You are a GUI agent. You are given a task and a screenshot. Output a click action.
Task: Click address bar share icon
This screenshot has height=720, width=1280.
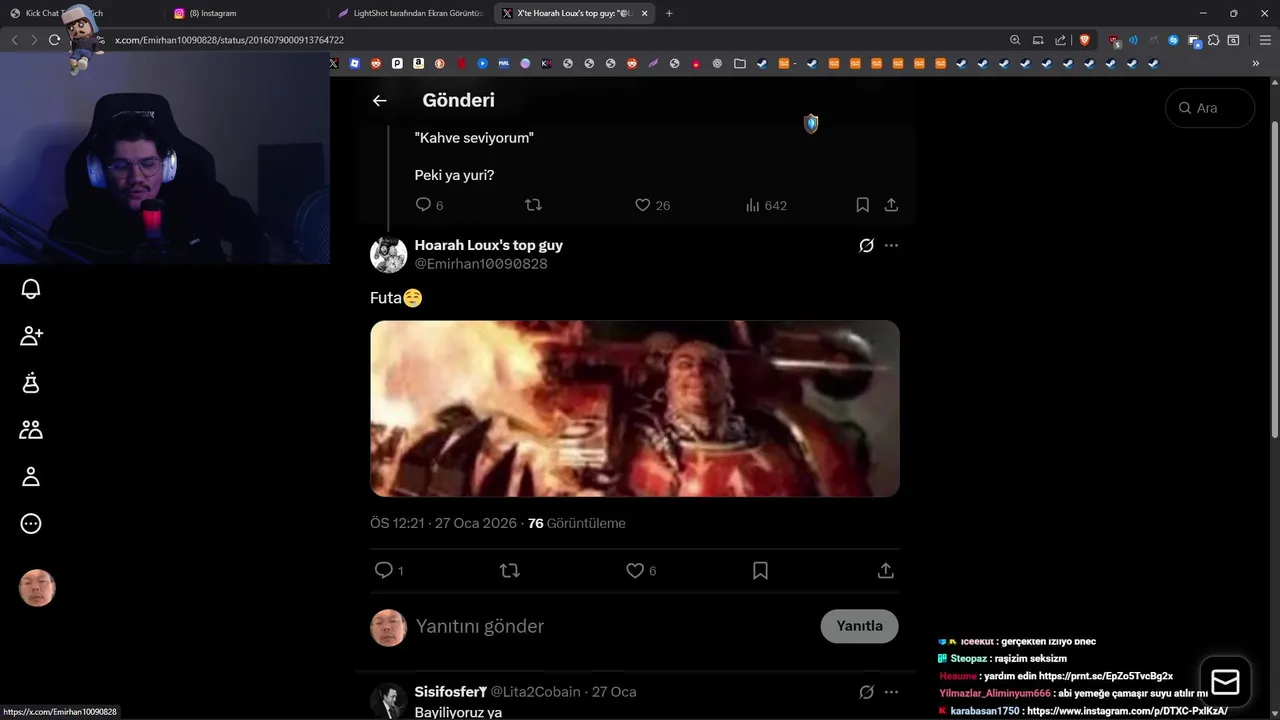tap(1060, 40)
